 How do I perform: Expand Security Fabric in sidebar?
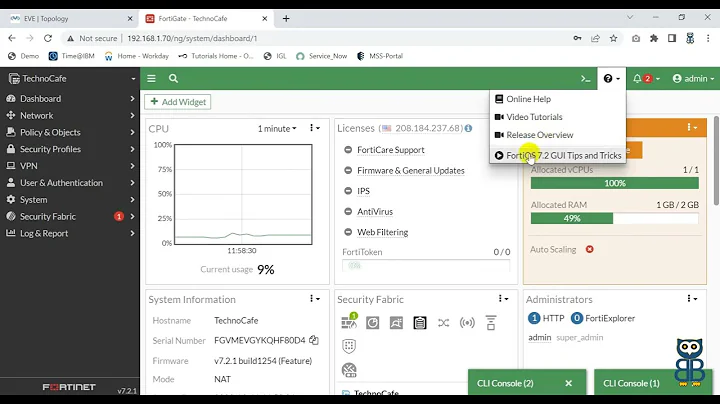click(x=70, y=217)
